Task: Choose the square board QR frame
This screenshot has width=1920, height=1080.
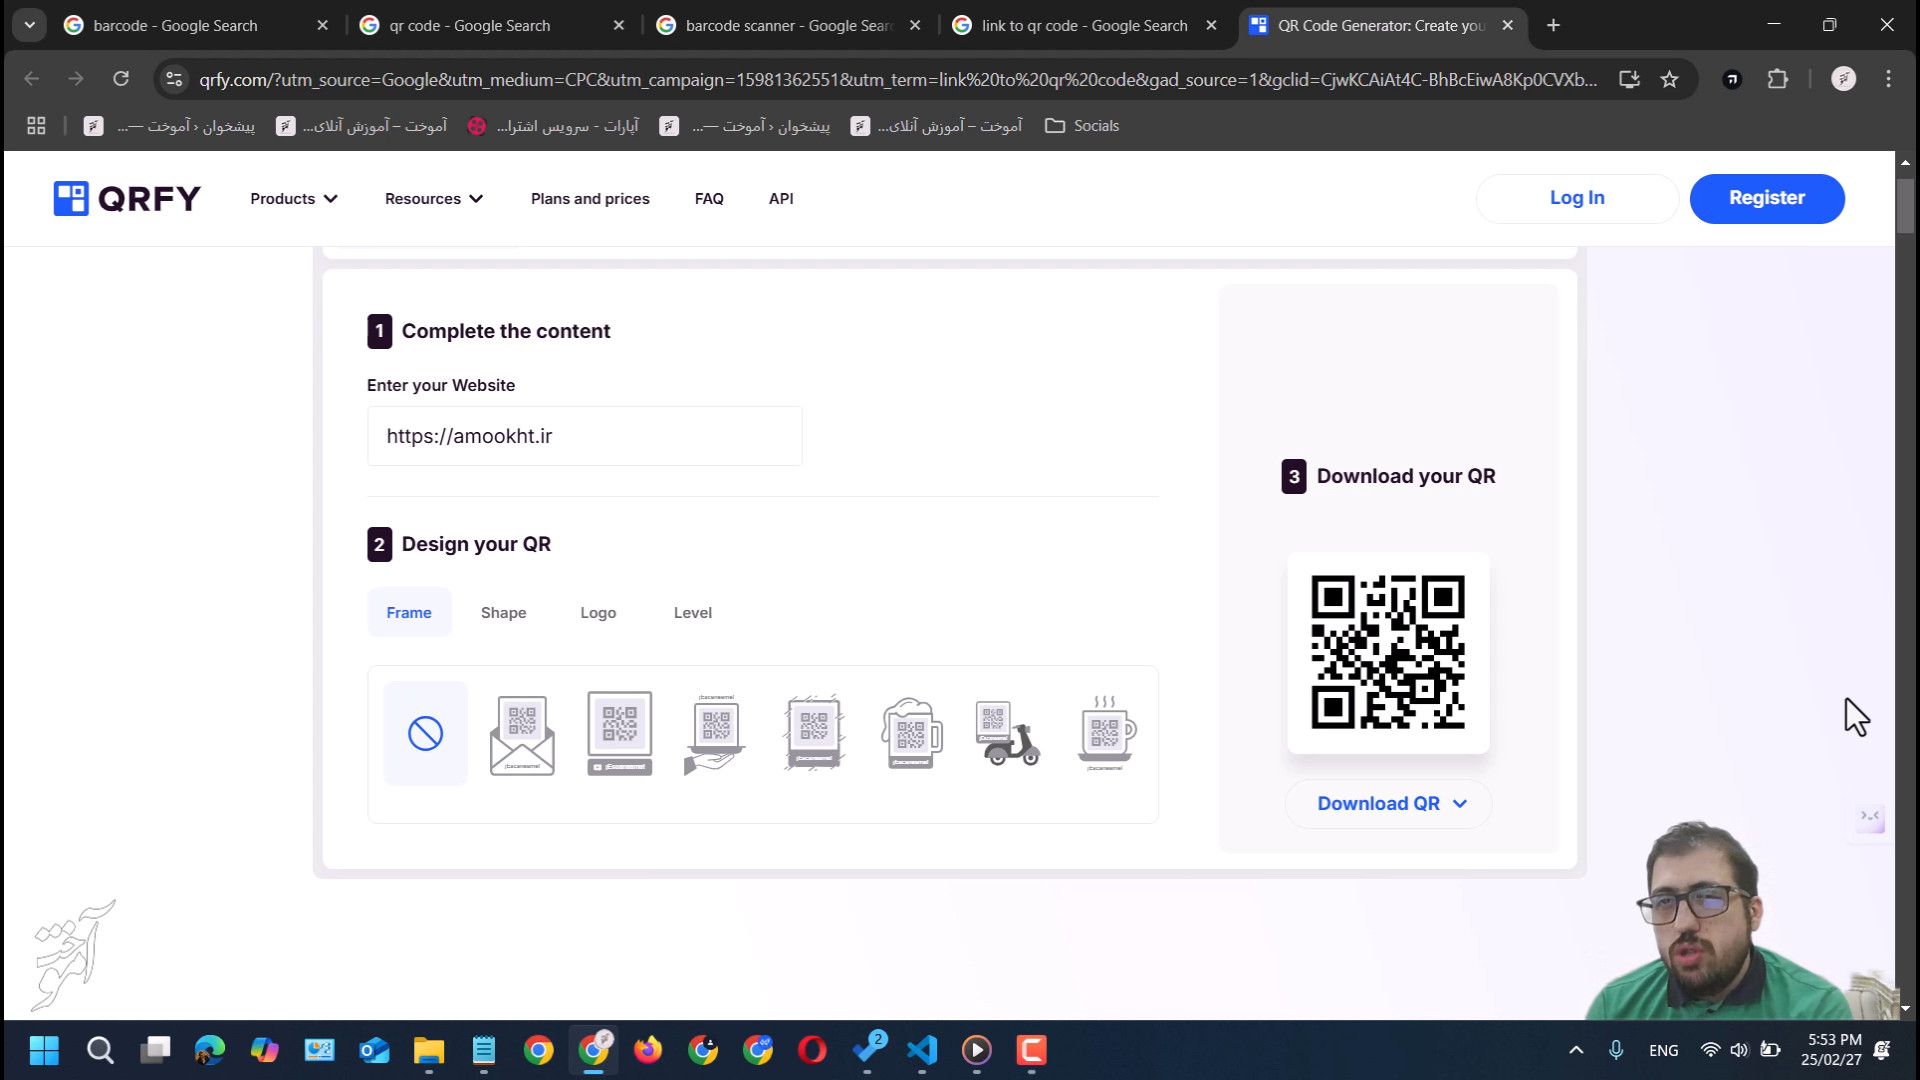Action: [619, 733]
